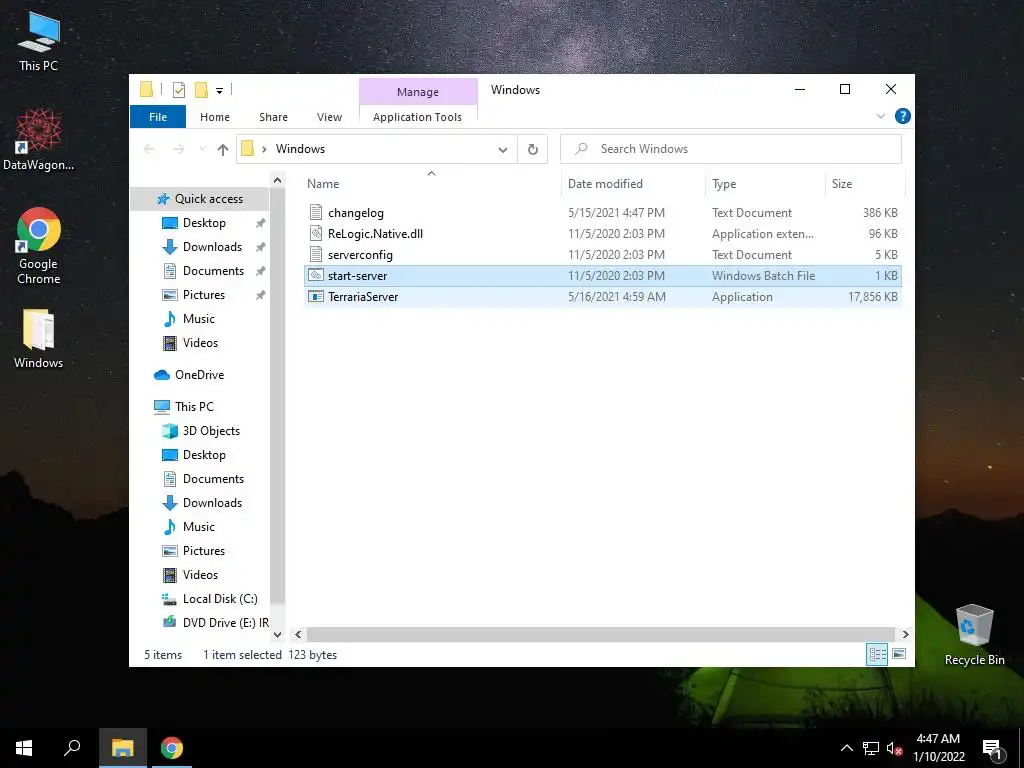Select the serverconfig text file
This screenshot has height=768, width=1024.
coord(603,255)
